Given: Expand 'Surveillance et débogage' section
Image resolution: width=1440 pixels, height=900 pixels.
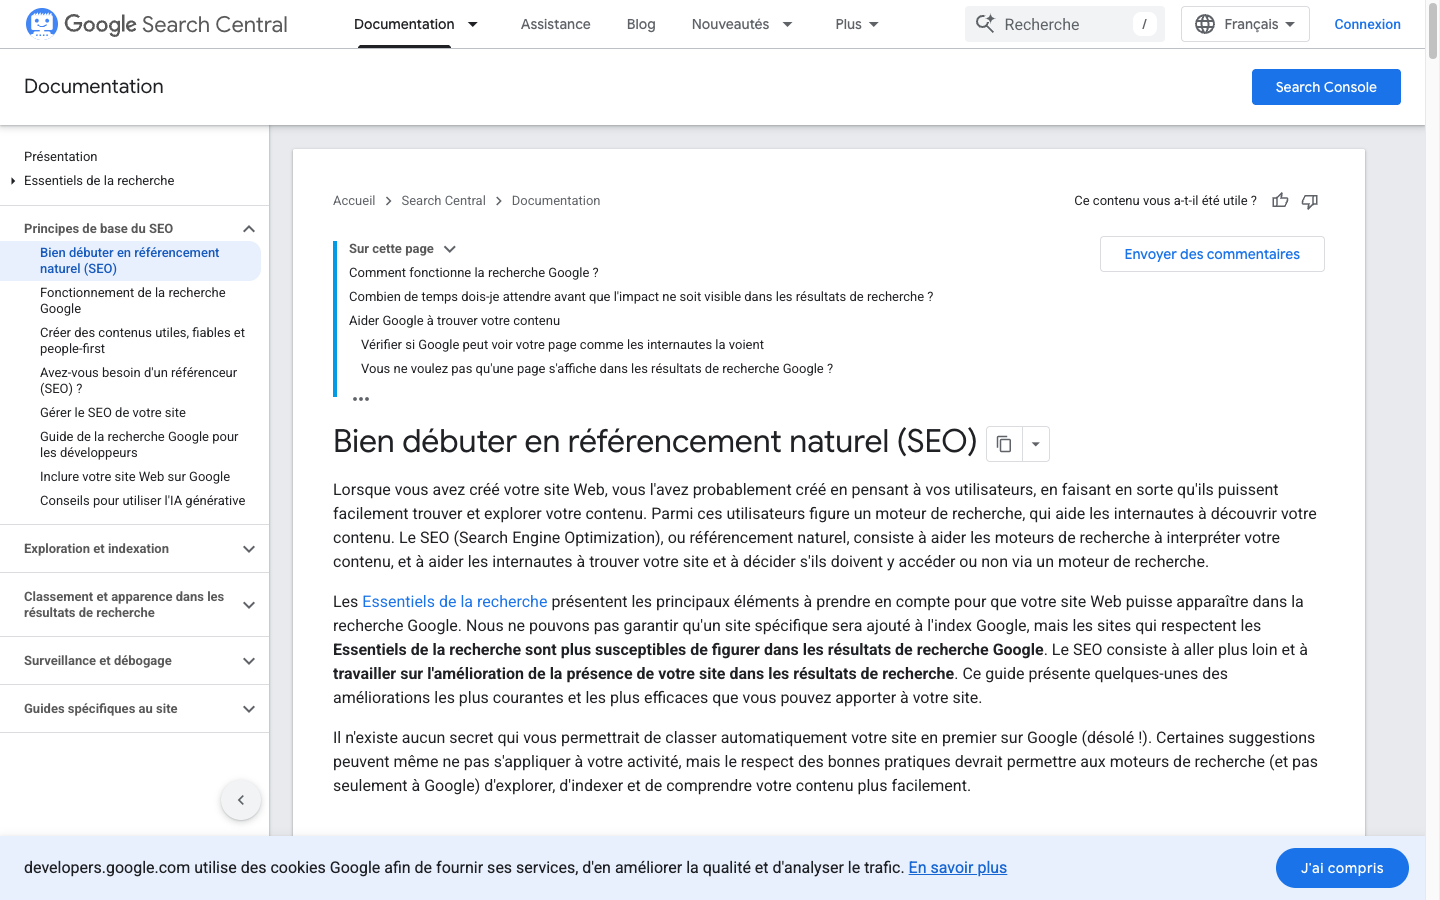Looking at the screenshot, I should [249, 661].
